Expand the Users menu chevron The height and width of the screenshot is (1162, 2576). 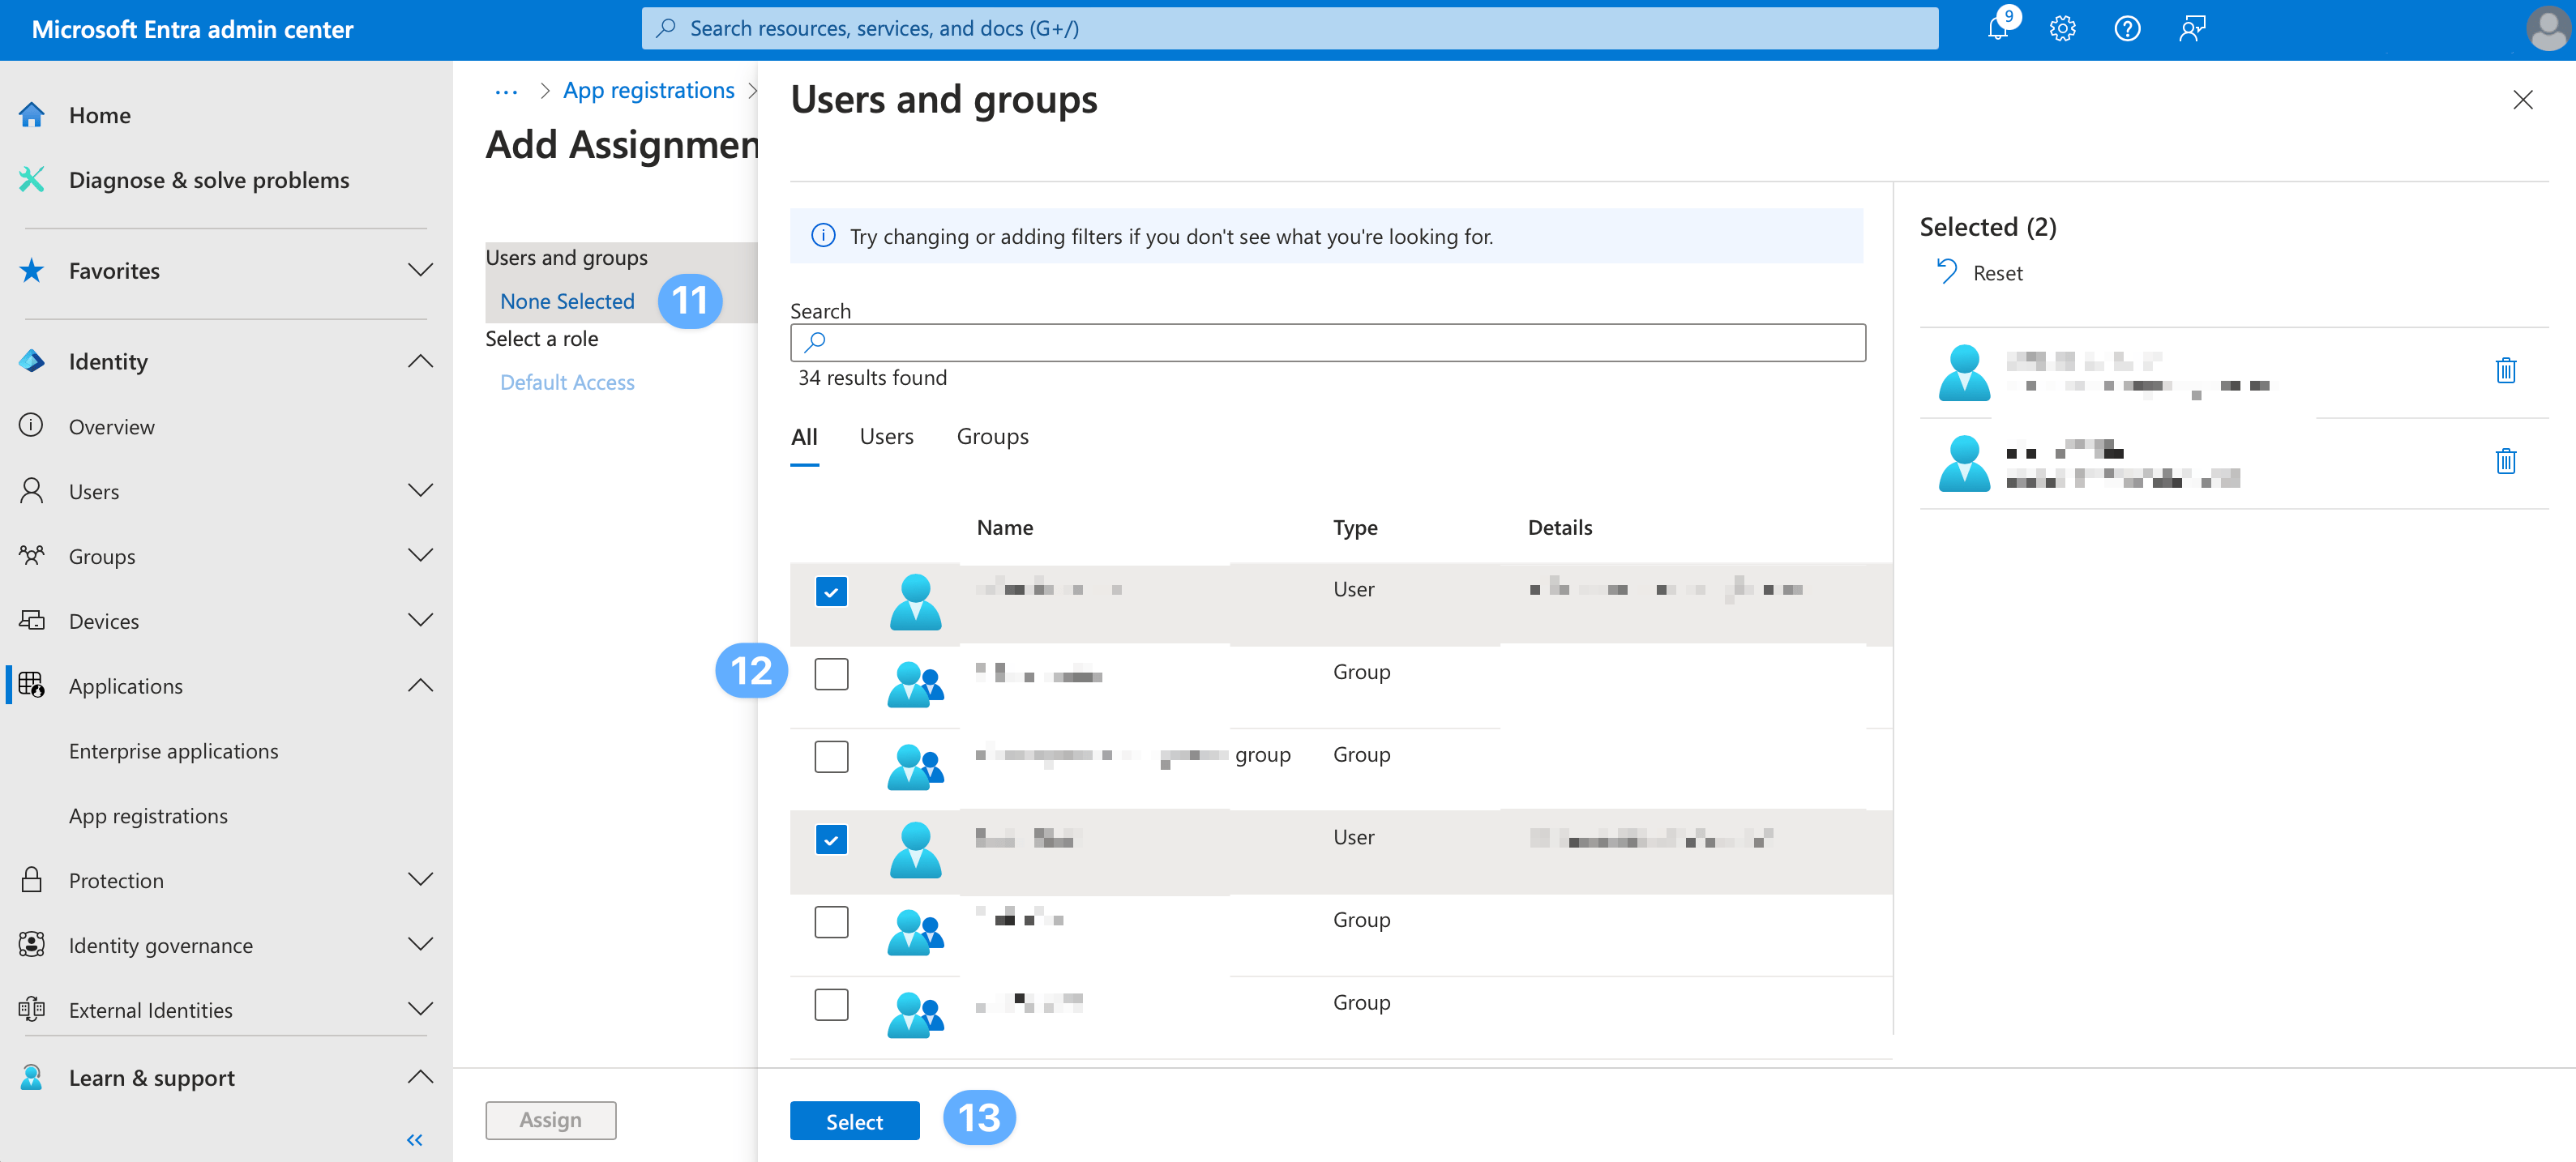pyautogui.click(x=421, y=490)
